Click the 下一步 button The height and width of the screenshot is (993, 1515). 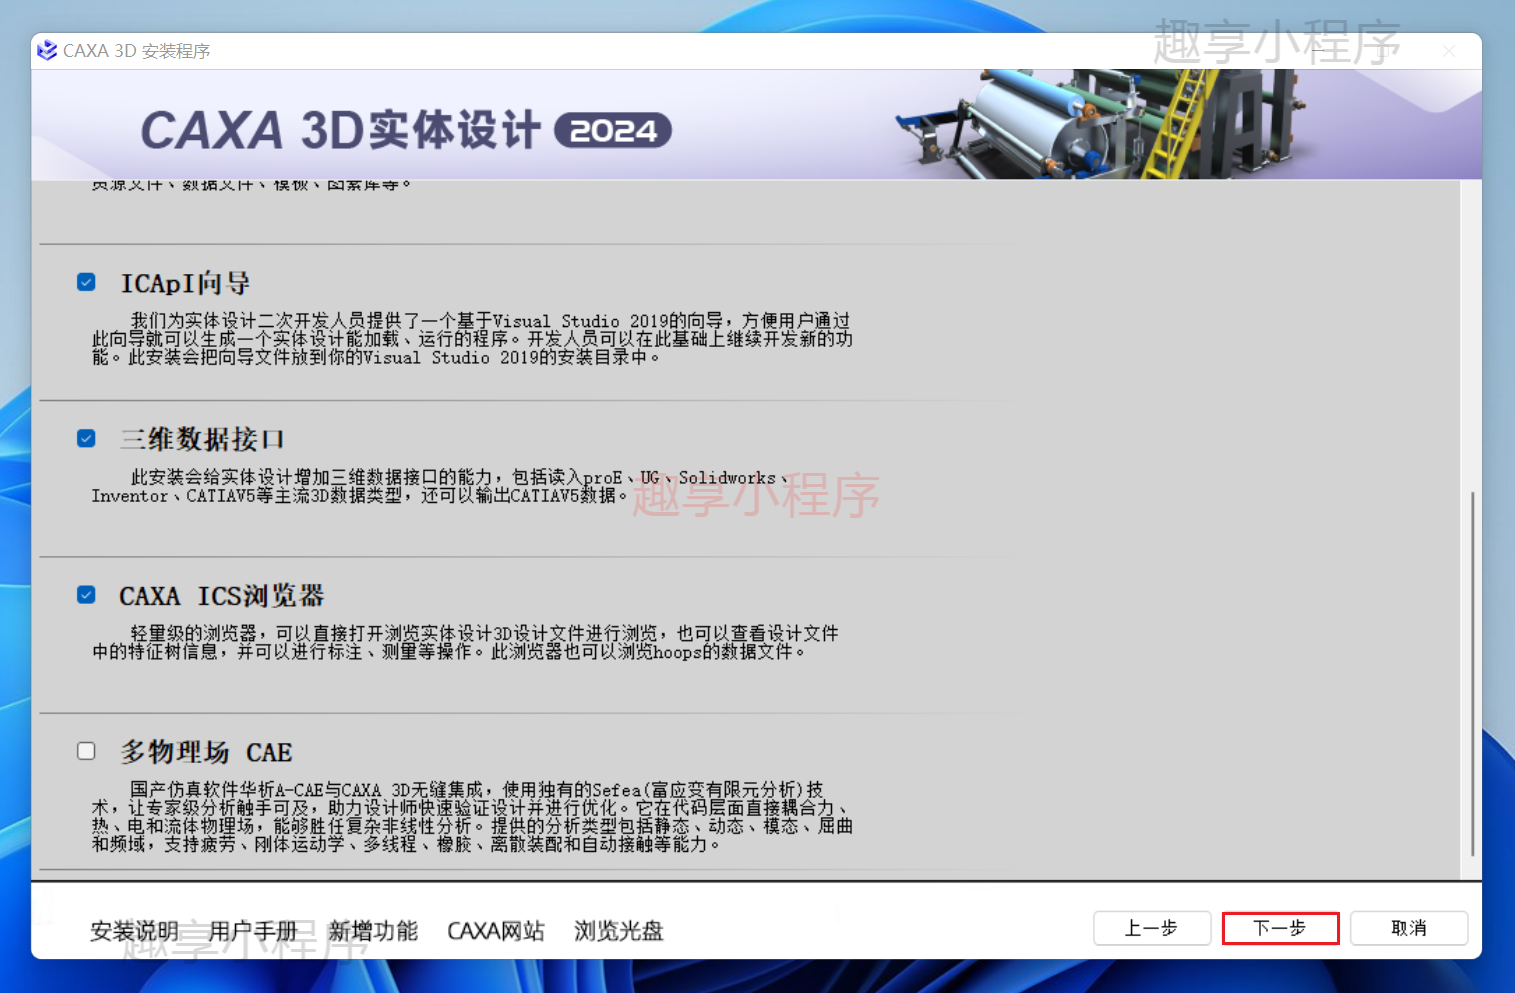[1280, 928]
